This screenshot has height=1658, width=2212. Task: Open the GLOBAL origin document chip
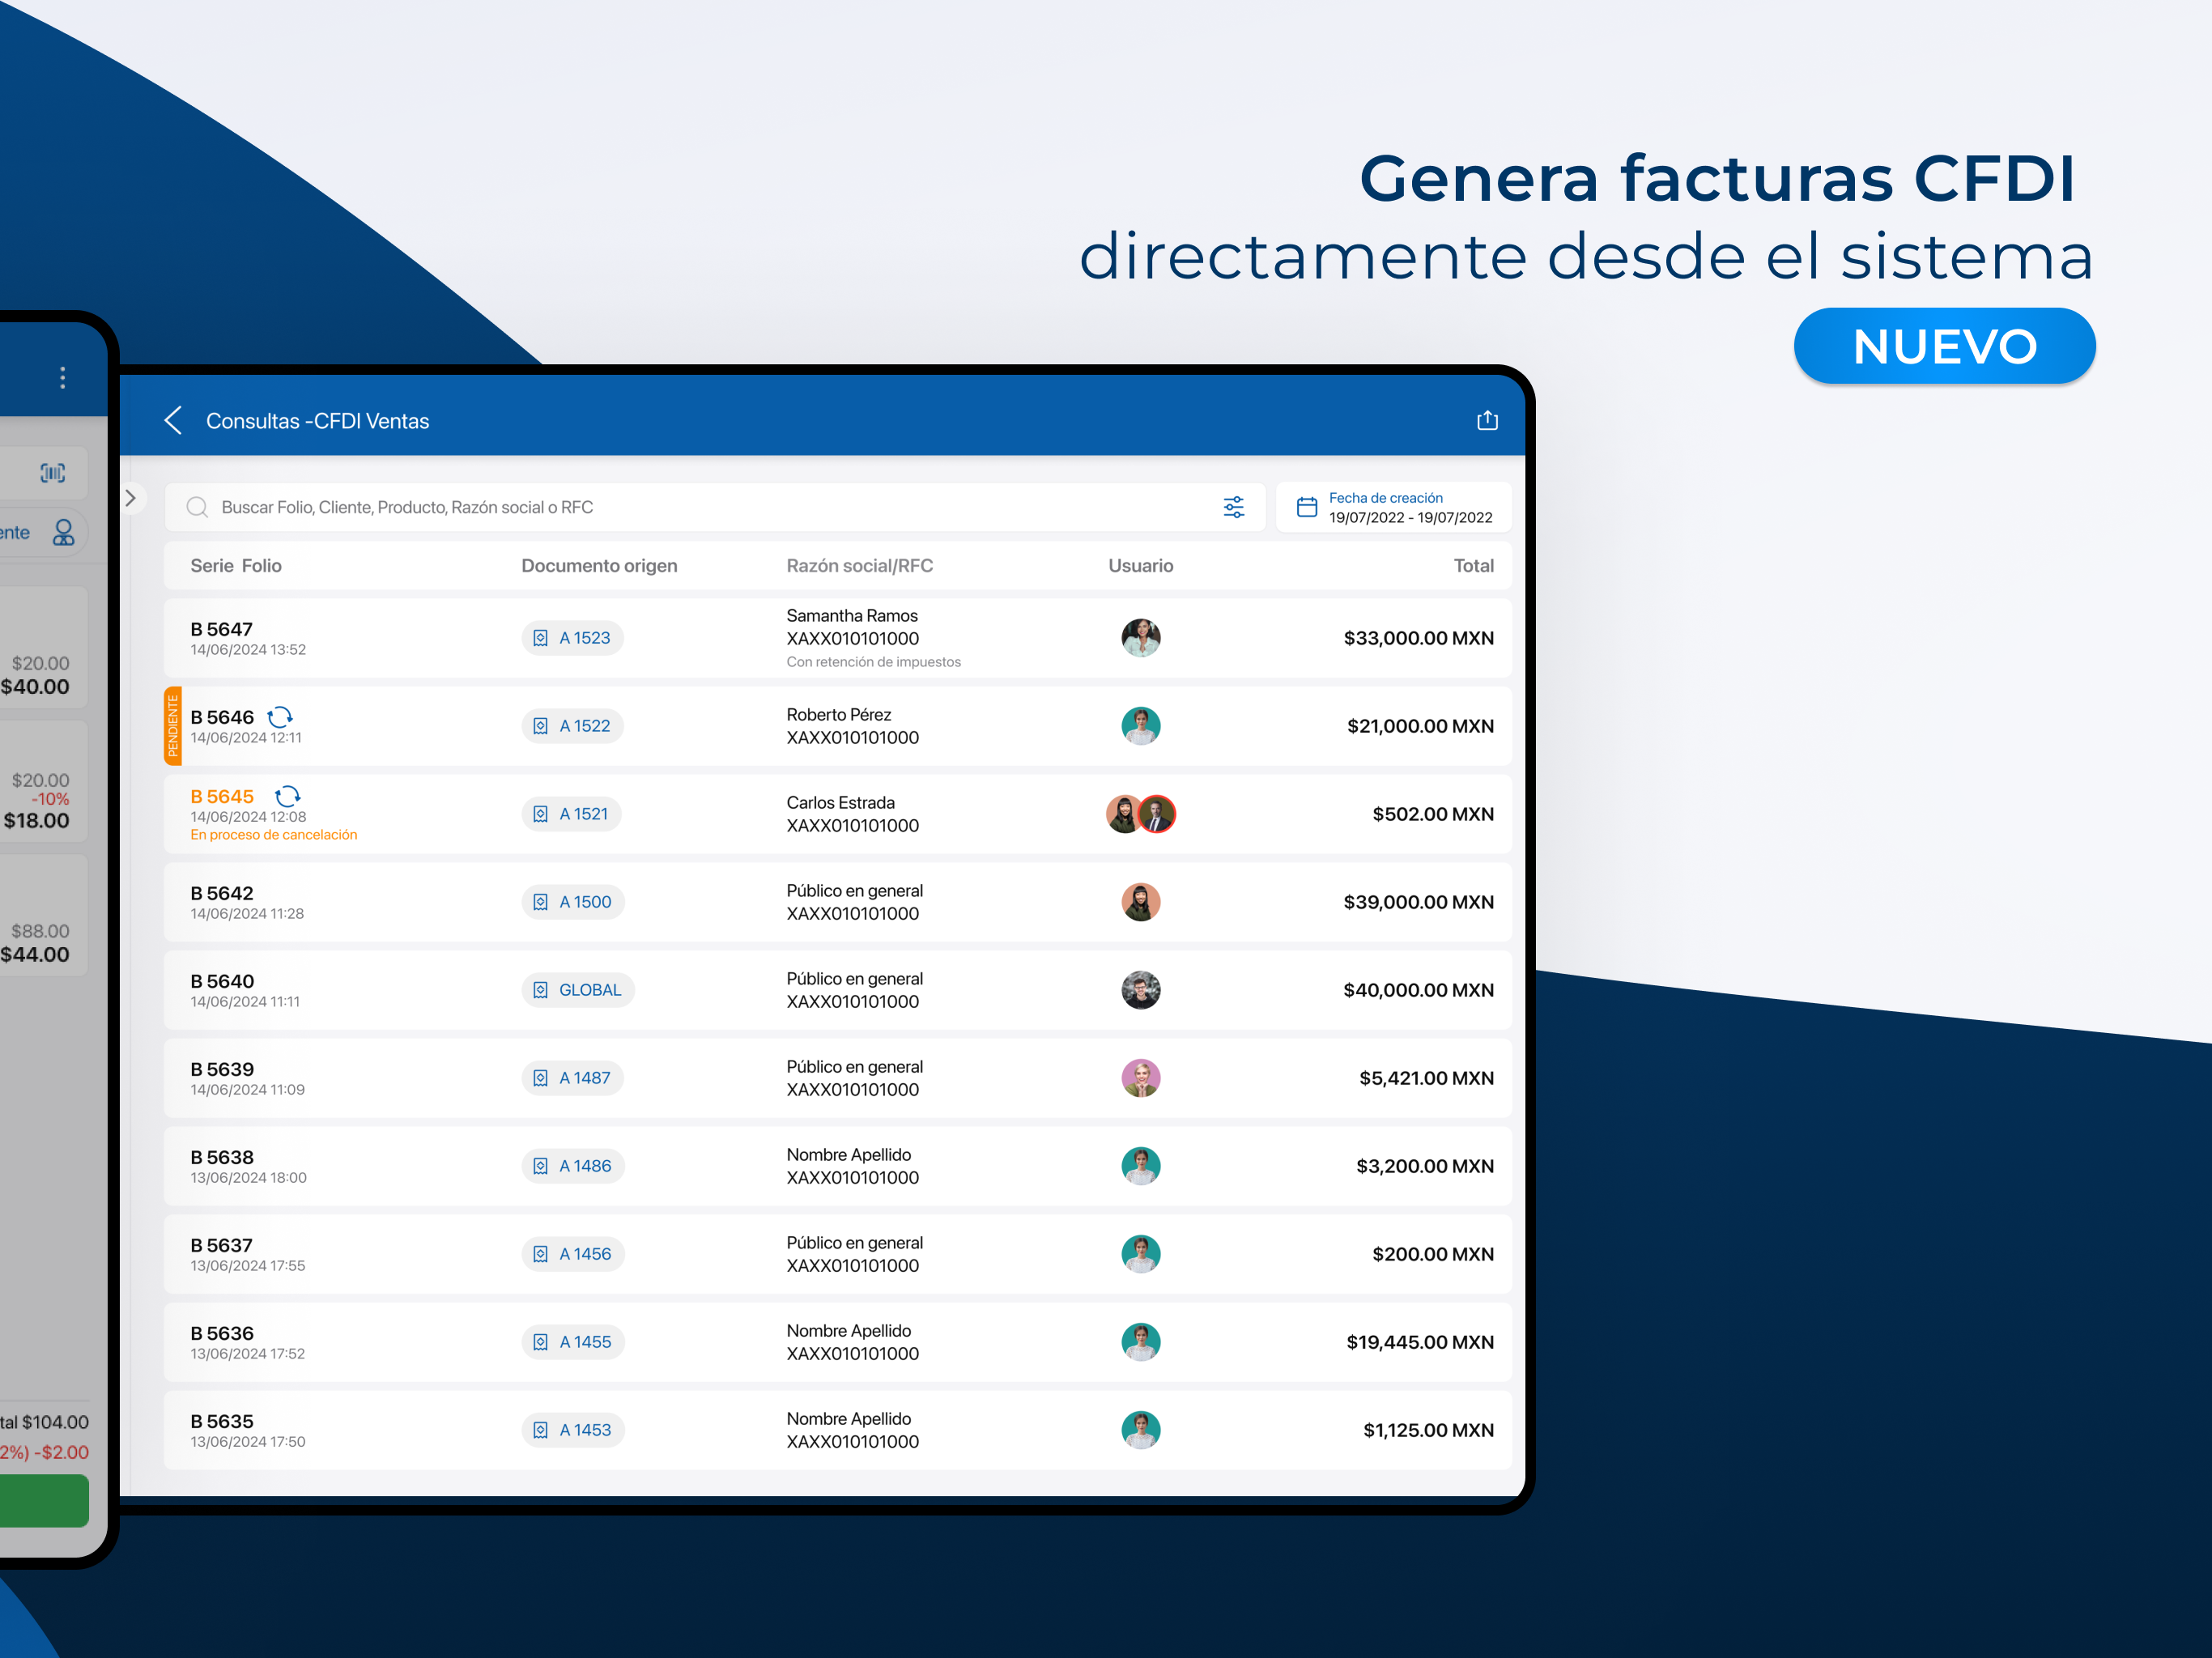pyautogui.click(x=578, y=990)
